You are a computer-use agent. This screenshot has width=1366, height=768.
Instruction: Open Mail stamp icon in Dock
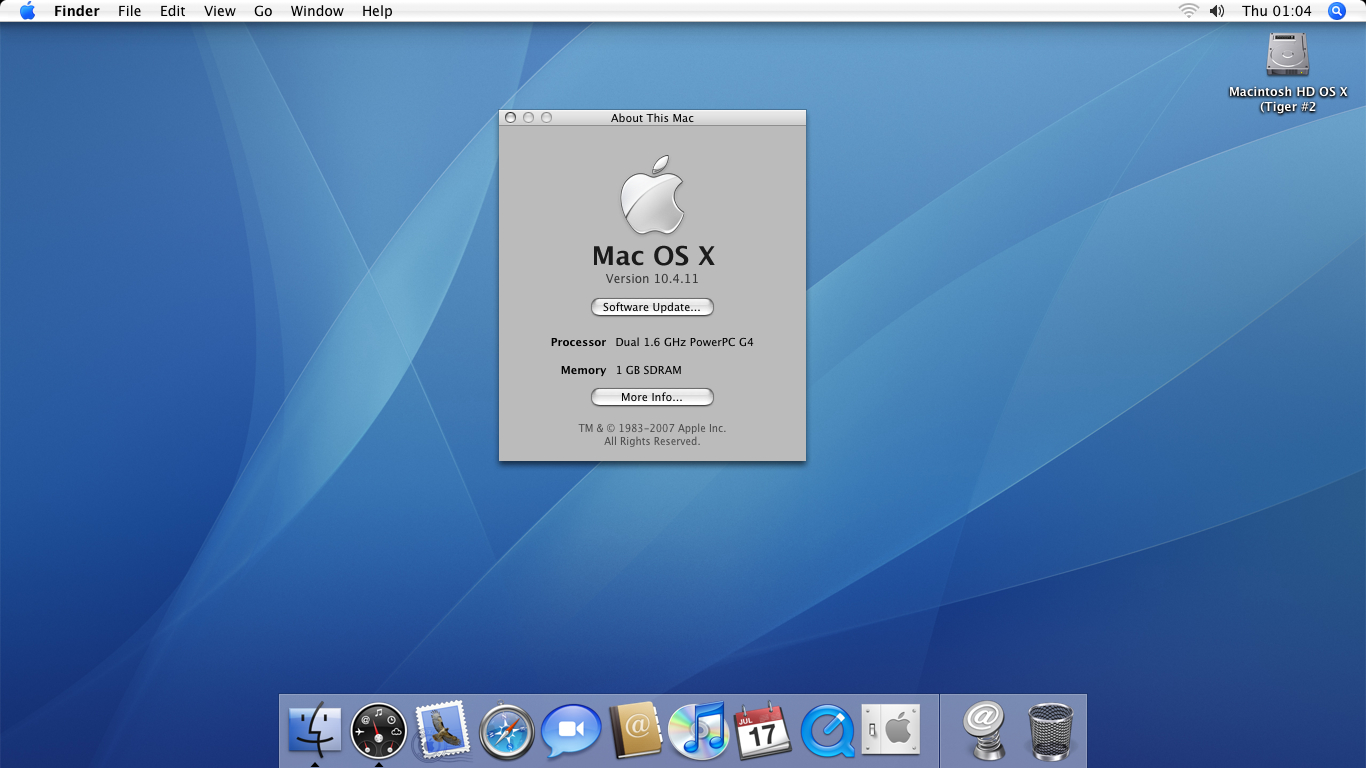pyautogui.click(x=442, y=730)
